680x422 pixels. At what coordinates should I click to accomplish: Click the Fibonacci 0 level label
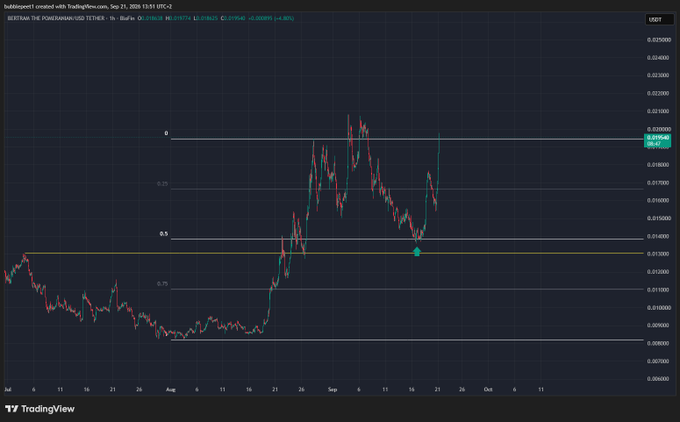point(166,134)
